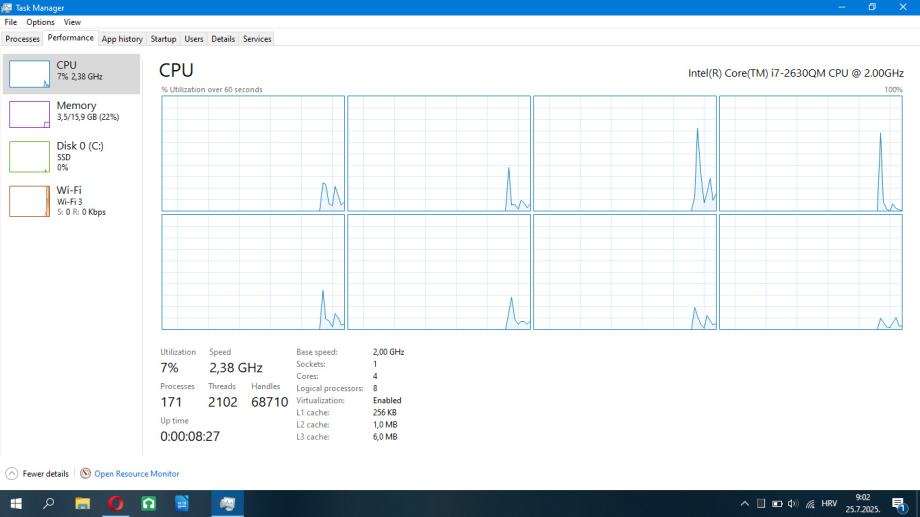Screen dimensions: 920x517
Task: Click the L3 cache value 6,0 MB
Action: (x=385, y=437)
